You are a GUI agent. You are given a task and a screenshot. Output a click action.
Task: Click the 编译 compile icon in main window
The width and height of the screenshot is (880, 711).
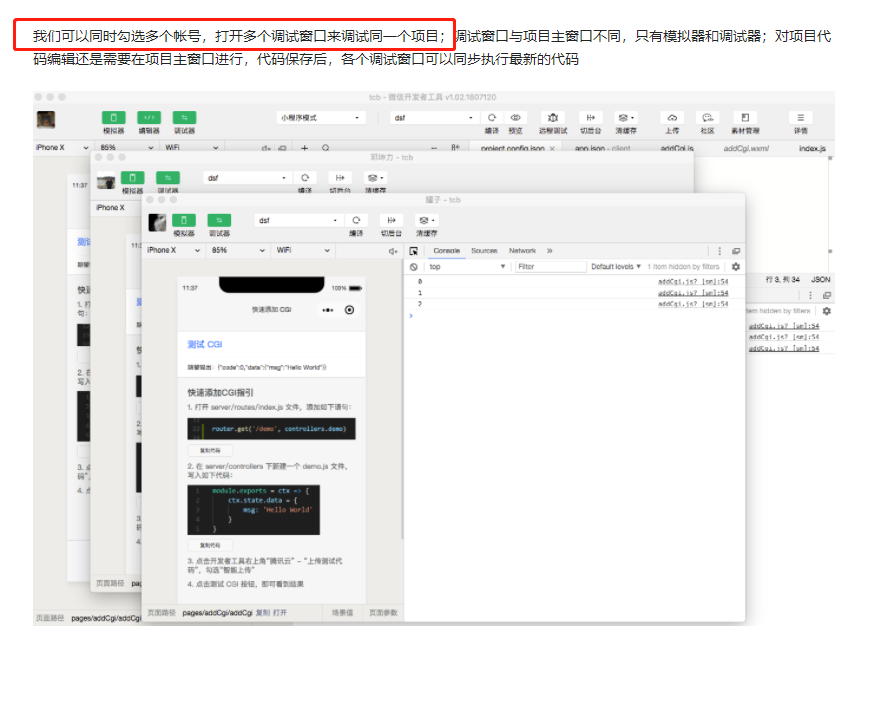click(492, 117)
